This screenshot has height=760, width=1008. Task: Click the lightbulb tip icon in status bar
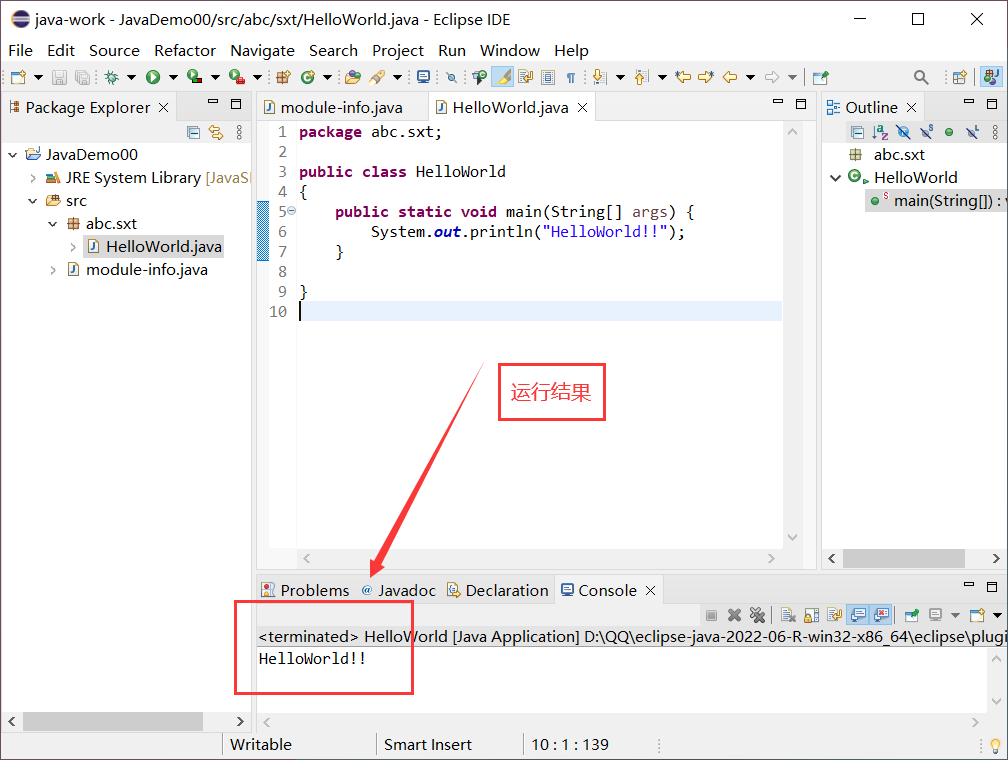[995, 745]
